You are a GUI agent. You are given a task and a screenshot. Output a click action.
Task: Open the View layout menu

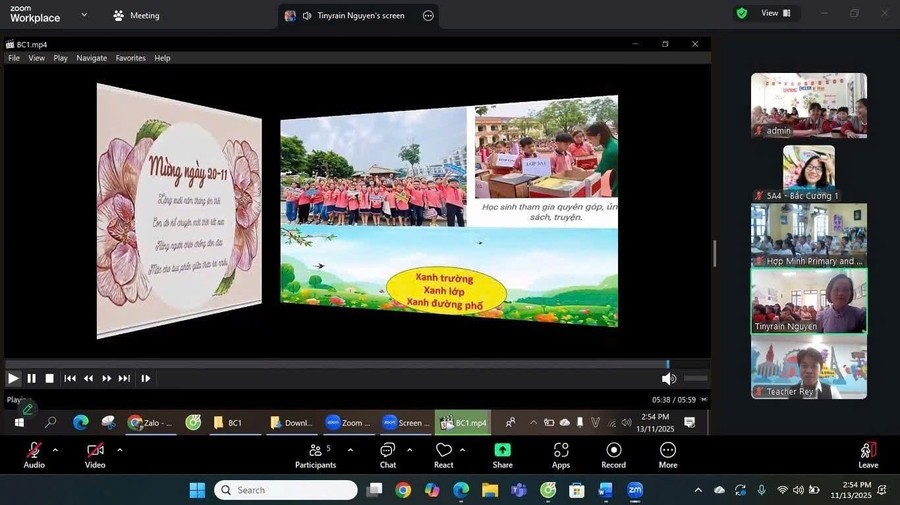776,13
